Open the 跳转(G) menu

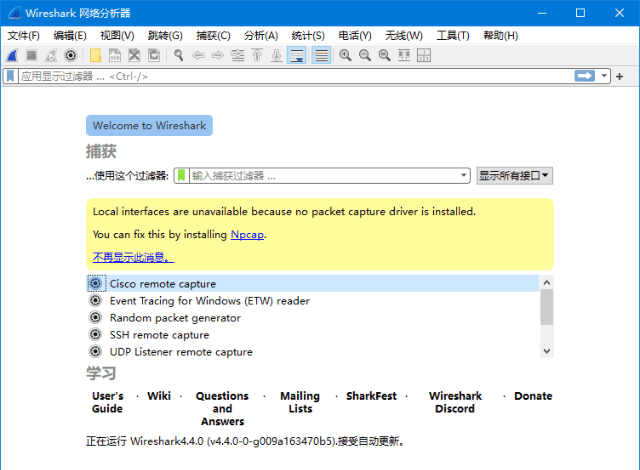pos(165,35)
